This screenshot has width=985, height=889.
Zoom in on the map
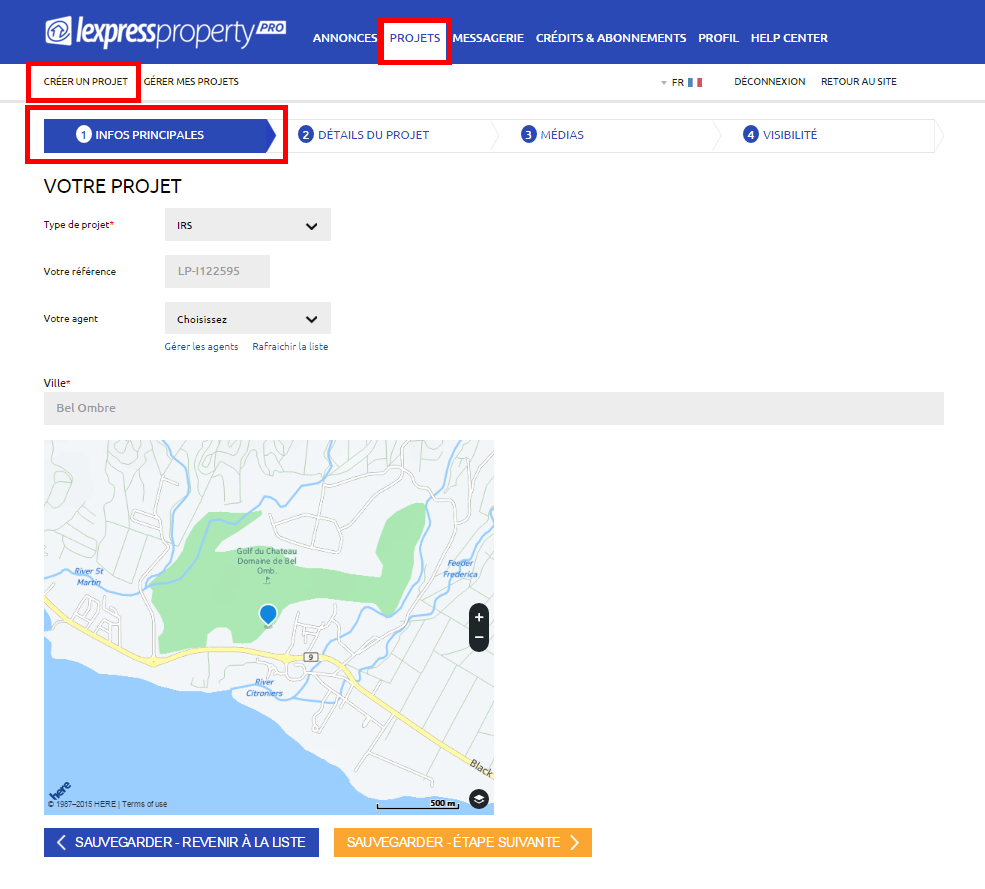pos(479,618)
